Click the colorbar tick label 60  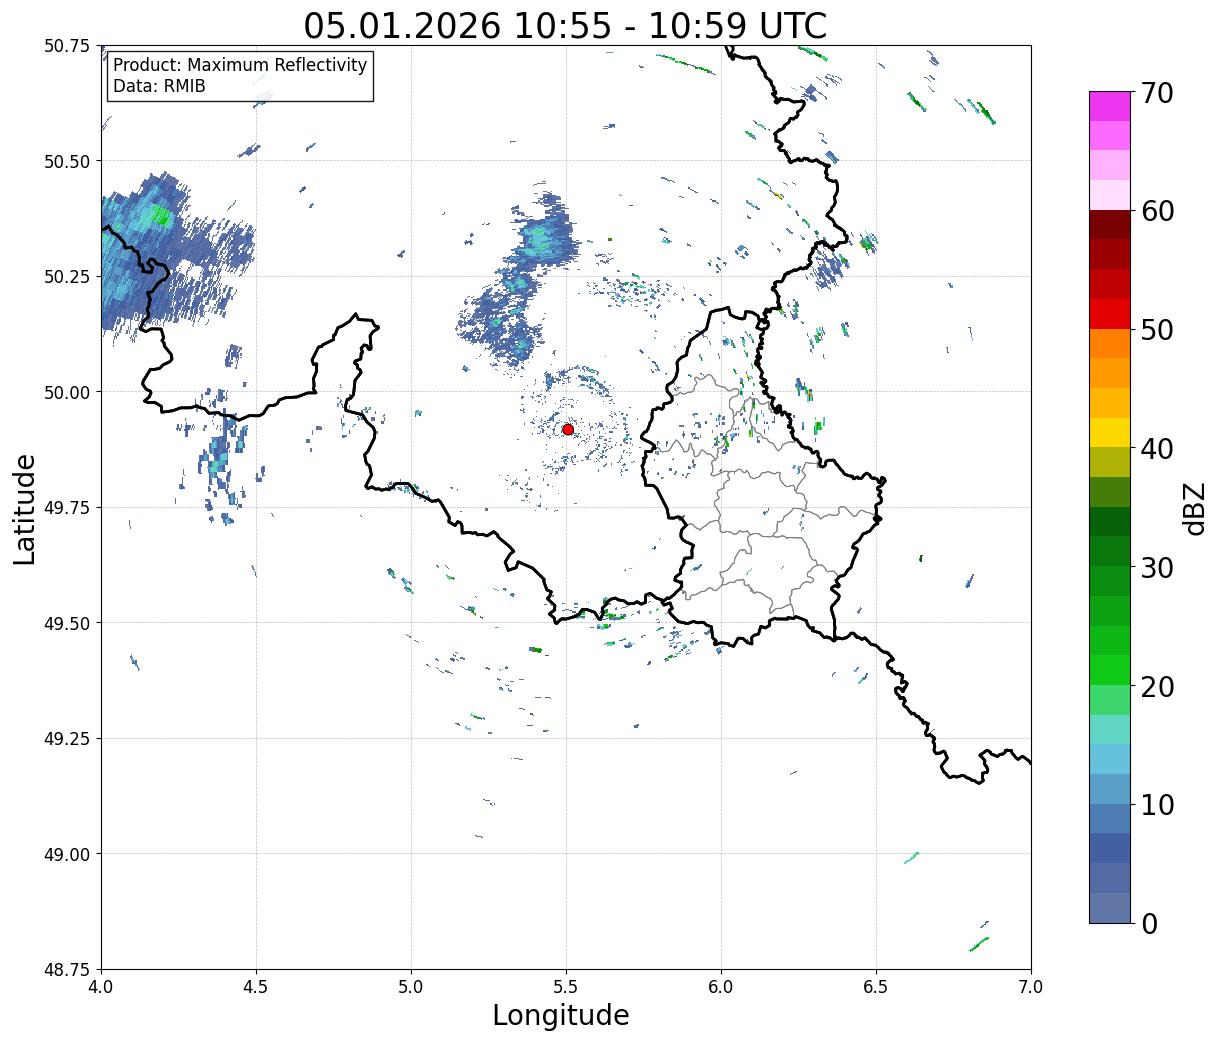point(1157,211)
